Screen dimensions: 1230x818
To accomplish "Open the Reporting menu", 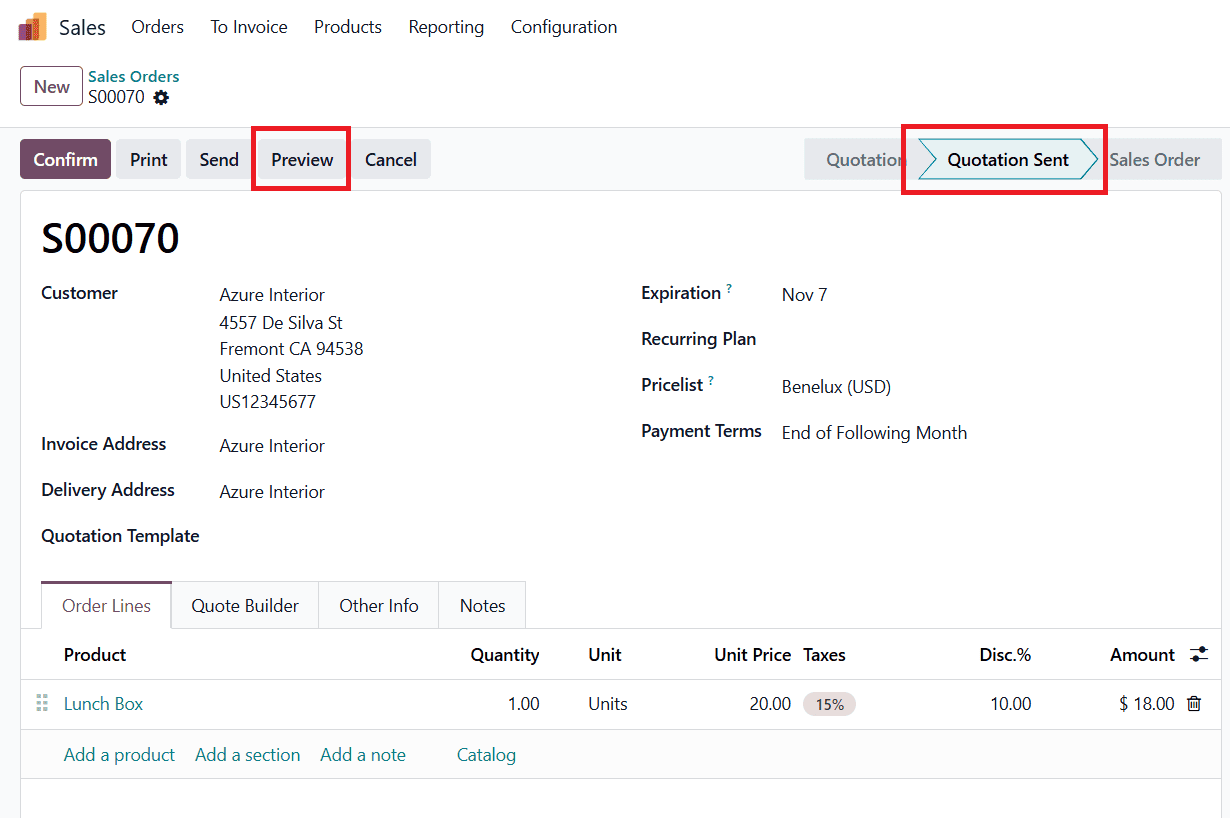I will [x=446, y=27].
